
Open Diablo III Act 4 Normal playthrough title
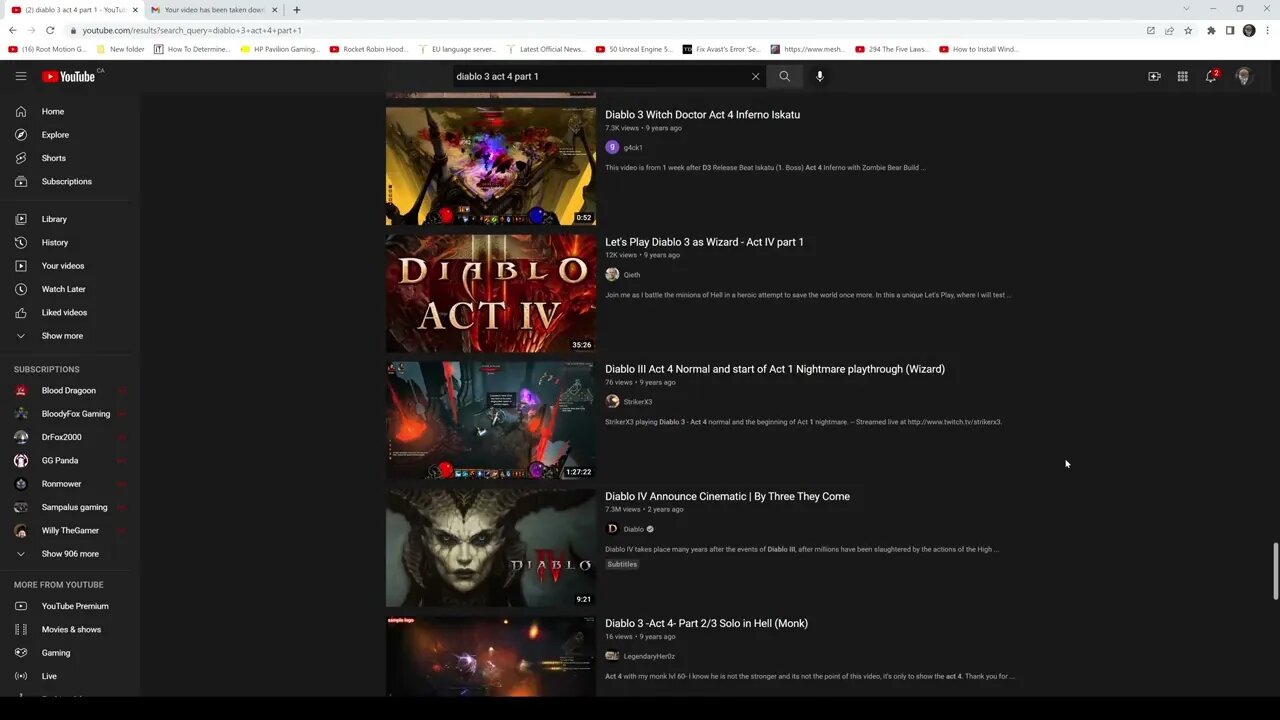(775, 369)
